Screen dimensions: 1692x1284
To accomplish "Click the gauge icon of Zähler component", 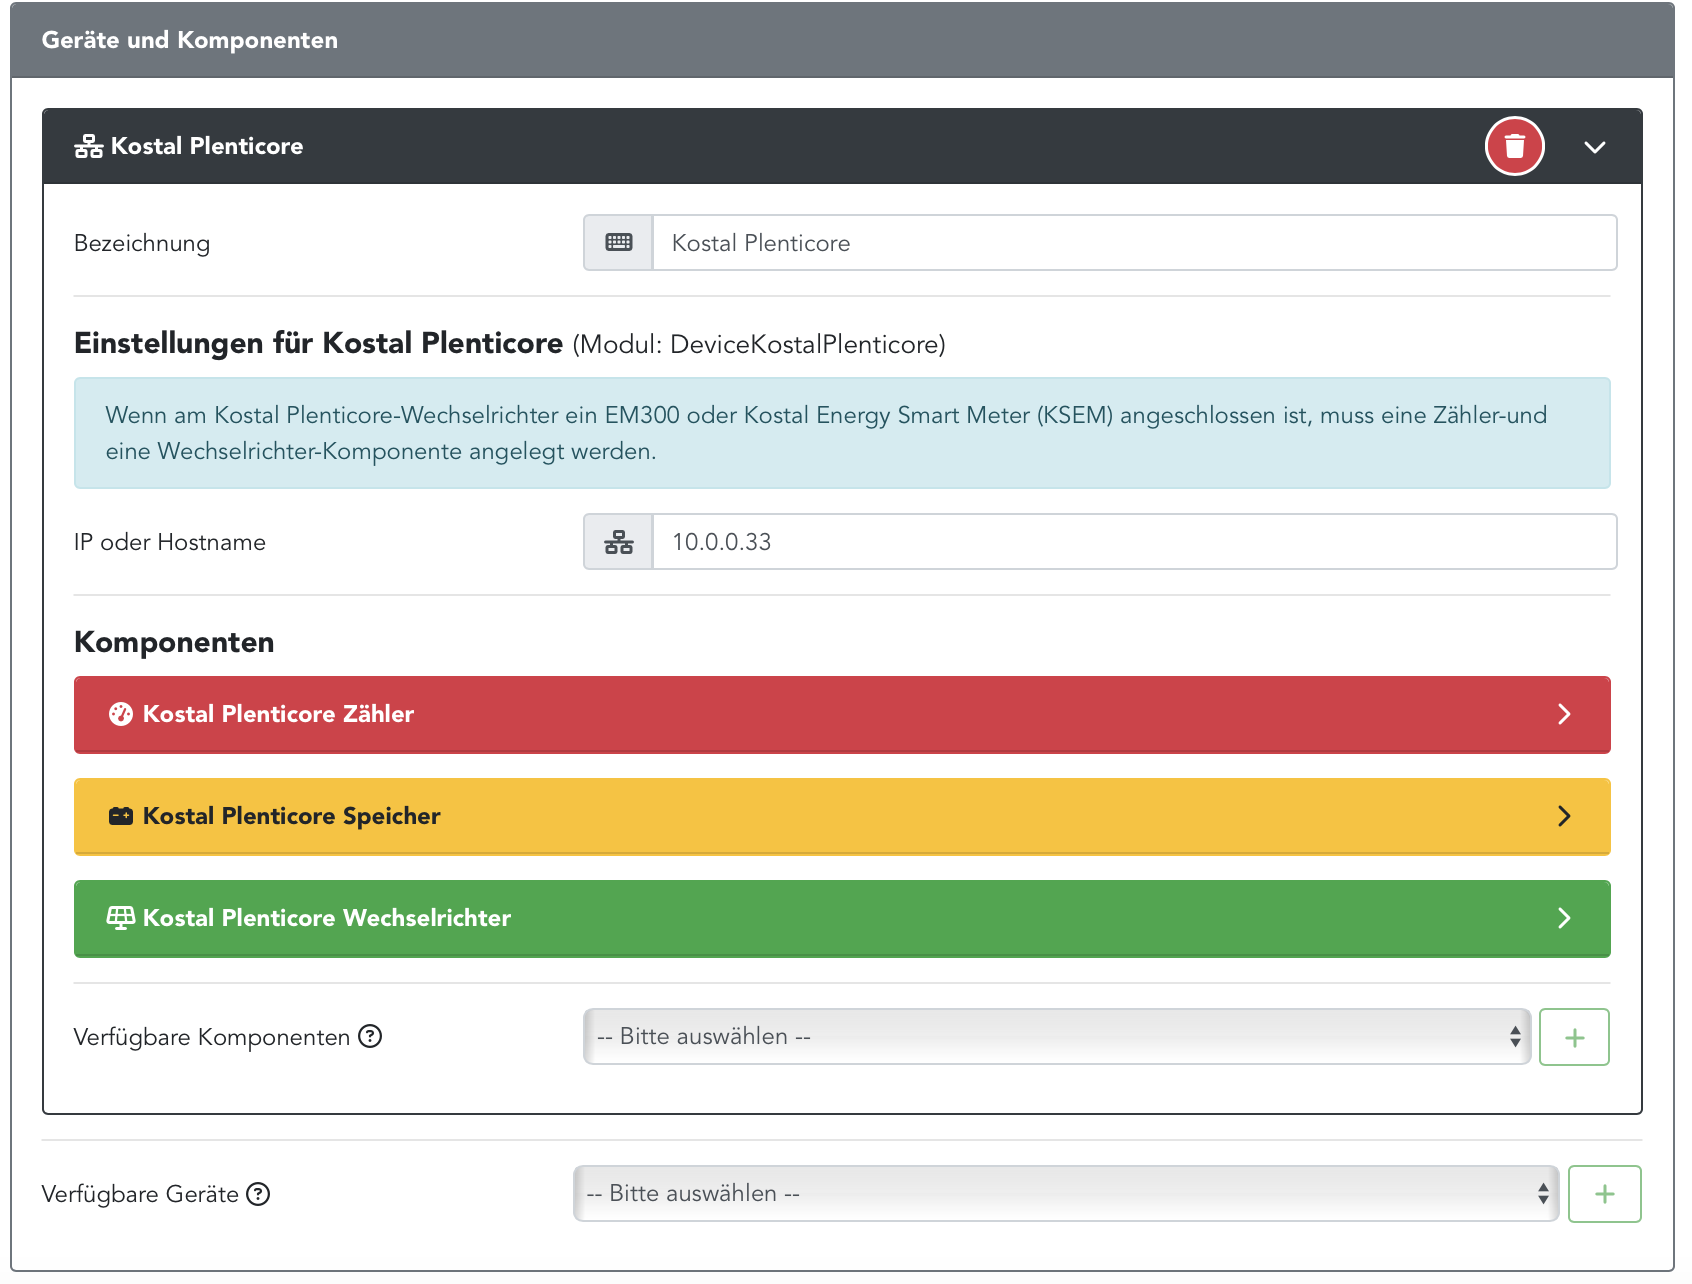I will (x=120, y=714).
